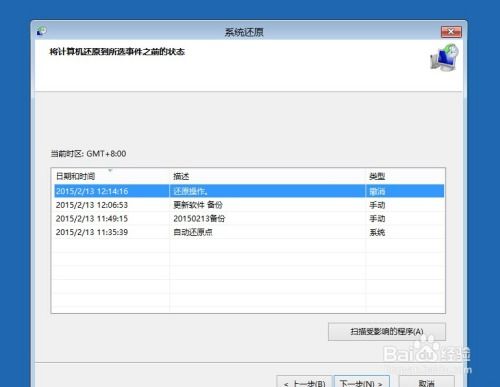Select the 更新软件 备份 restore point
This screenshot has width=500, height=387.
tap(249, 205)
